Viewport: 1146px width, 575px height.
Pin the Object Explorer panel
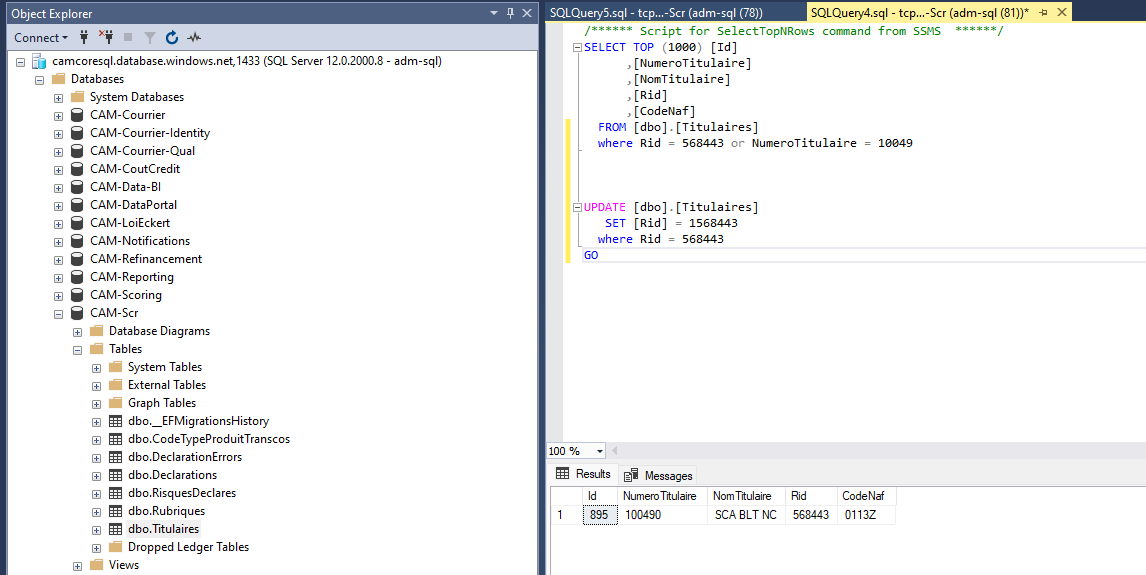tap(511, 13)
